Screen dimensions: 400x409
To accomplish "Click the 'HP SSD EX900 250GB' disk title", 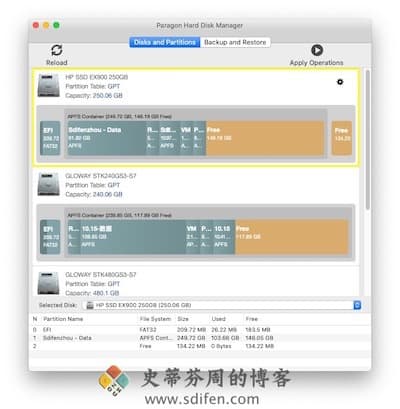I will pyautogui.click(x=97, y=77).
